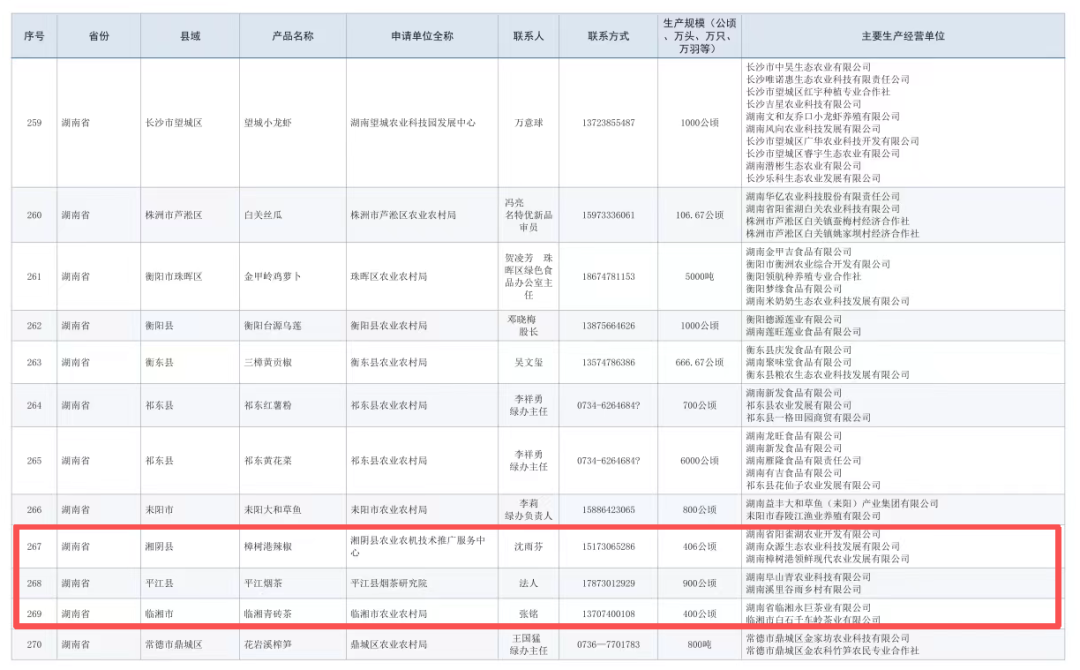The height and width of the screenshot is (670, 1080).
Task: Select the product cell 金甲岭鸡萝卜
Action: click(x=273, y=276)
